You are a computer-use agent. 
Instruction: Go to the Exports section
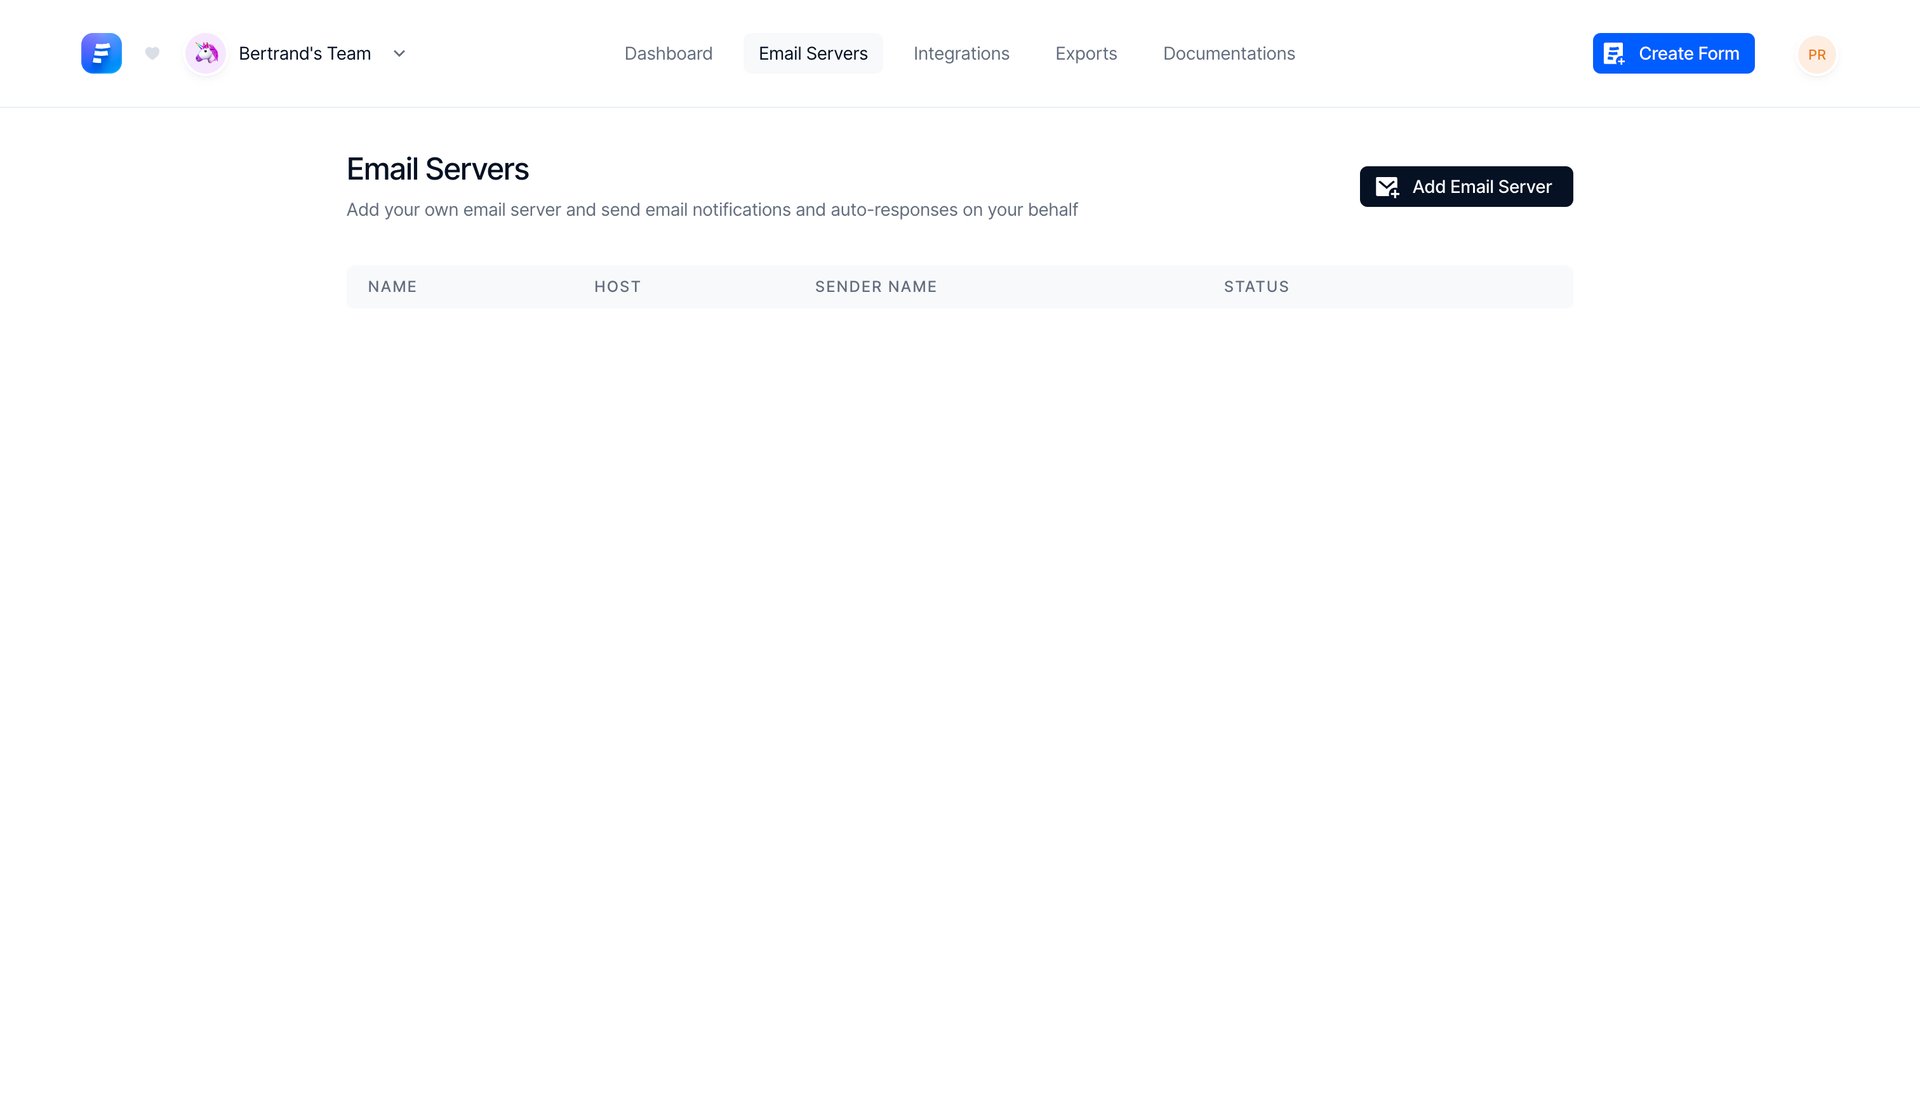(x=1086, y=53)
